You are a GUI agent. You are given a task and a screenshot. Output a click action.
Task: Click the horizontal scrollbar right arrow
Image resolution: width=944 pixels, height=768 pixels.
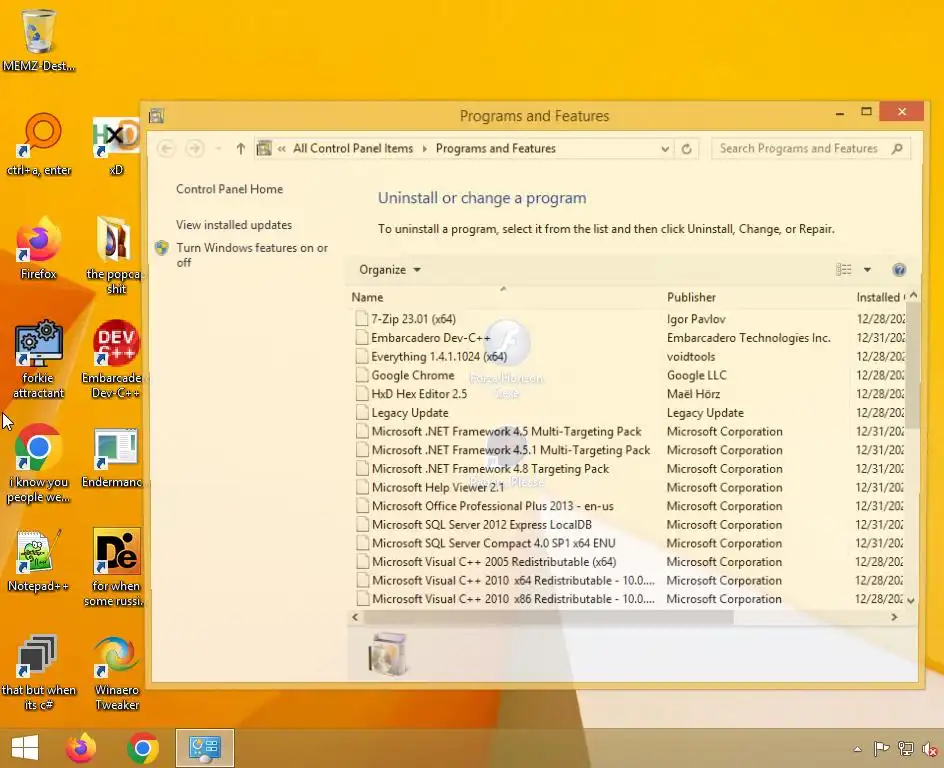click(x=894, y=617)
